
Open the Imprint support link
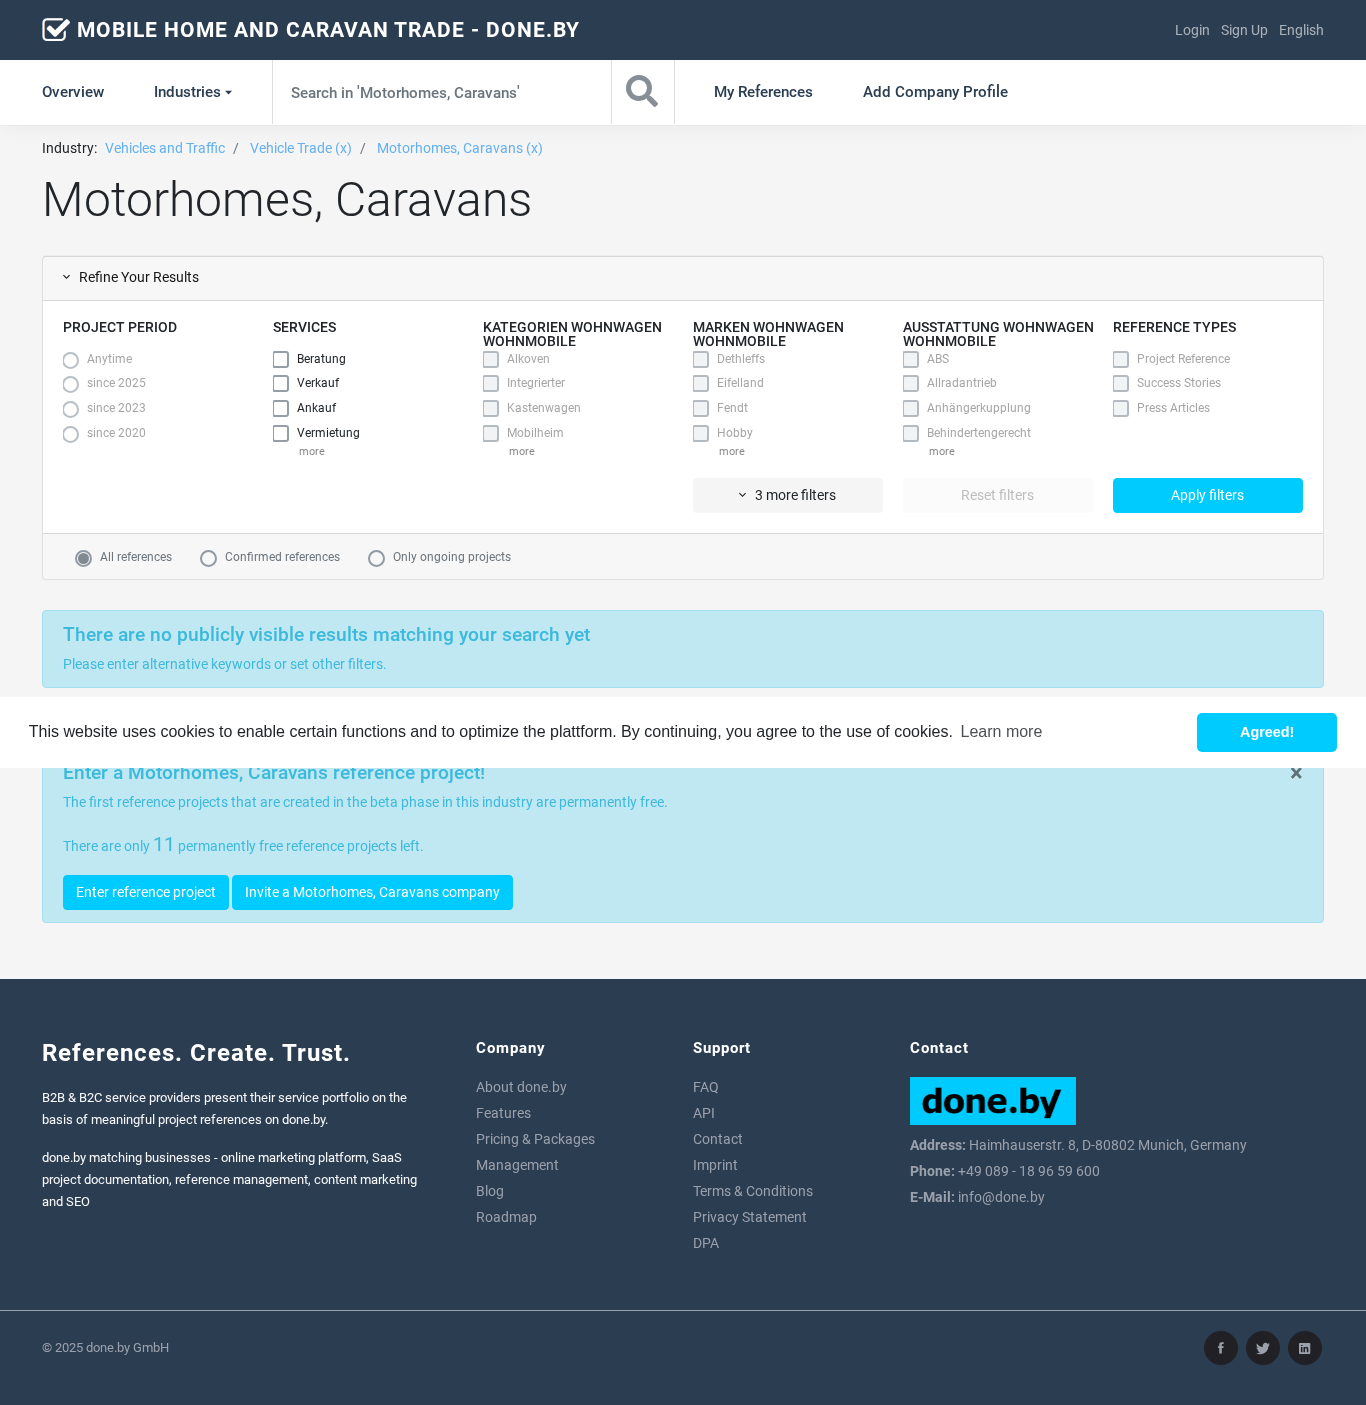click(x=715, y=1165)
